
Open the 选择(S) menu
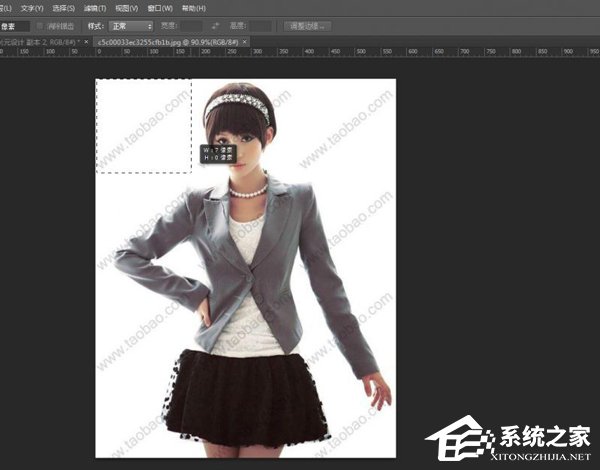pyautogui.click(x=64, y=8)
